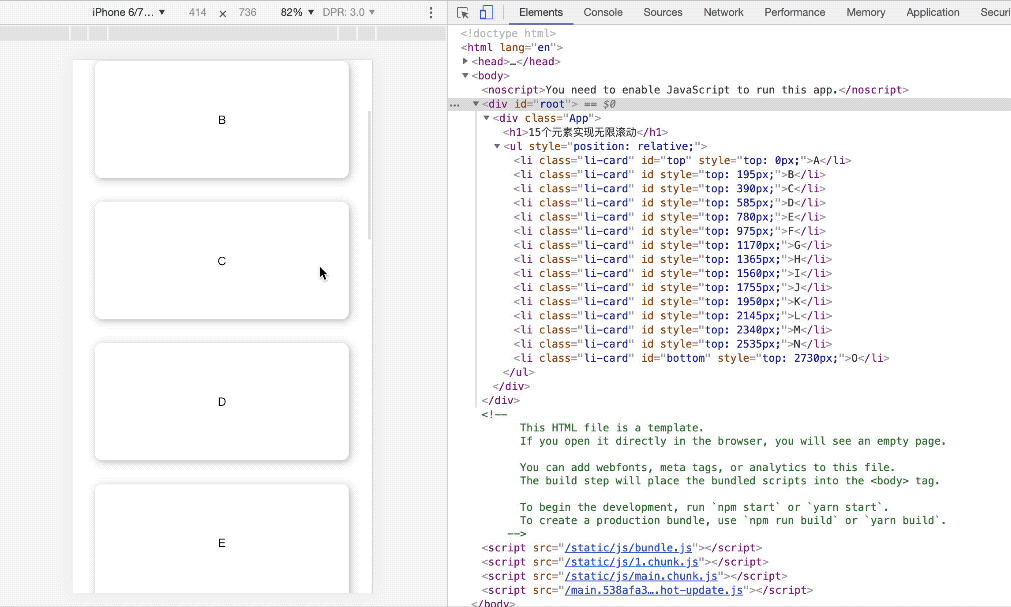Select the doctype html line
The height and width of the screenshot is (607, 1011).
click(x=508, y=33)
